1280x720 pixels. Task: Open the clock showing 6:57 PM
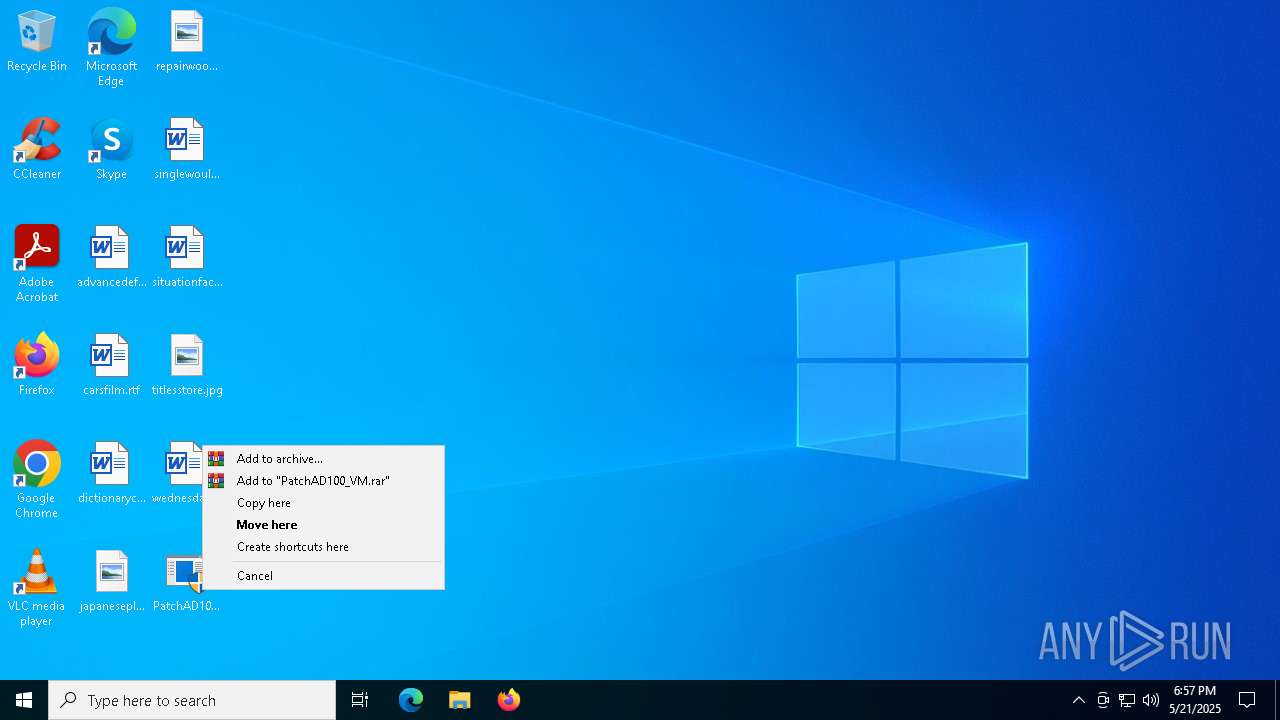click(1195, 700)
